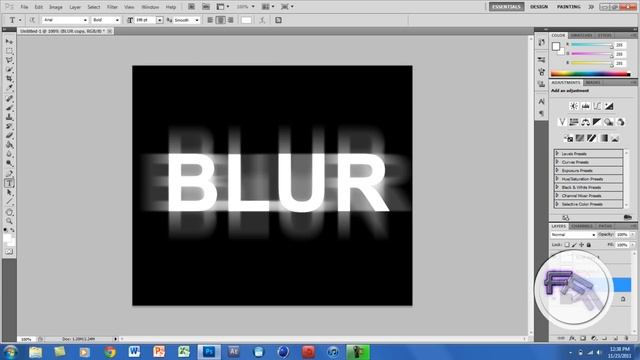Add a Levels adjustment layer

pos(586,106)
